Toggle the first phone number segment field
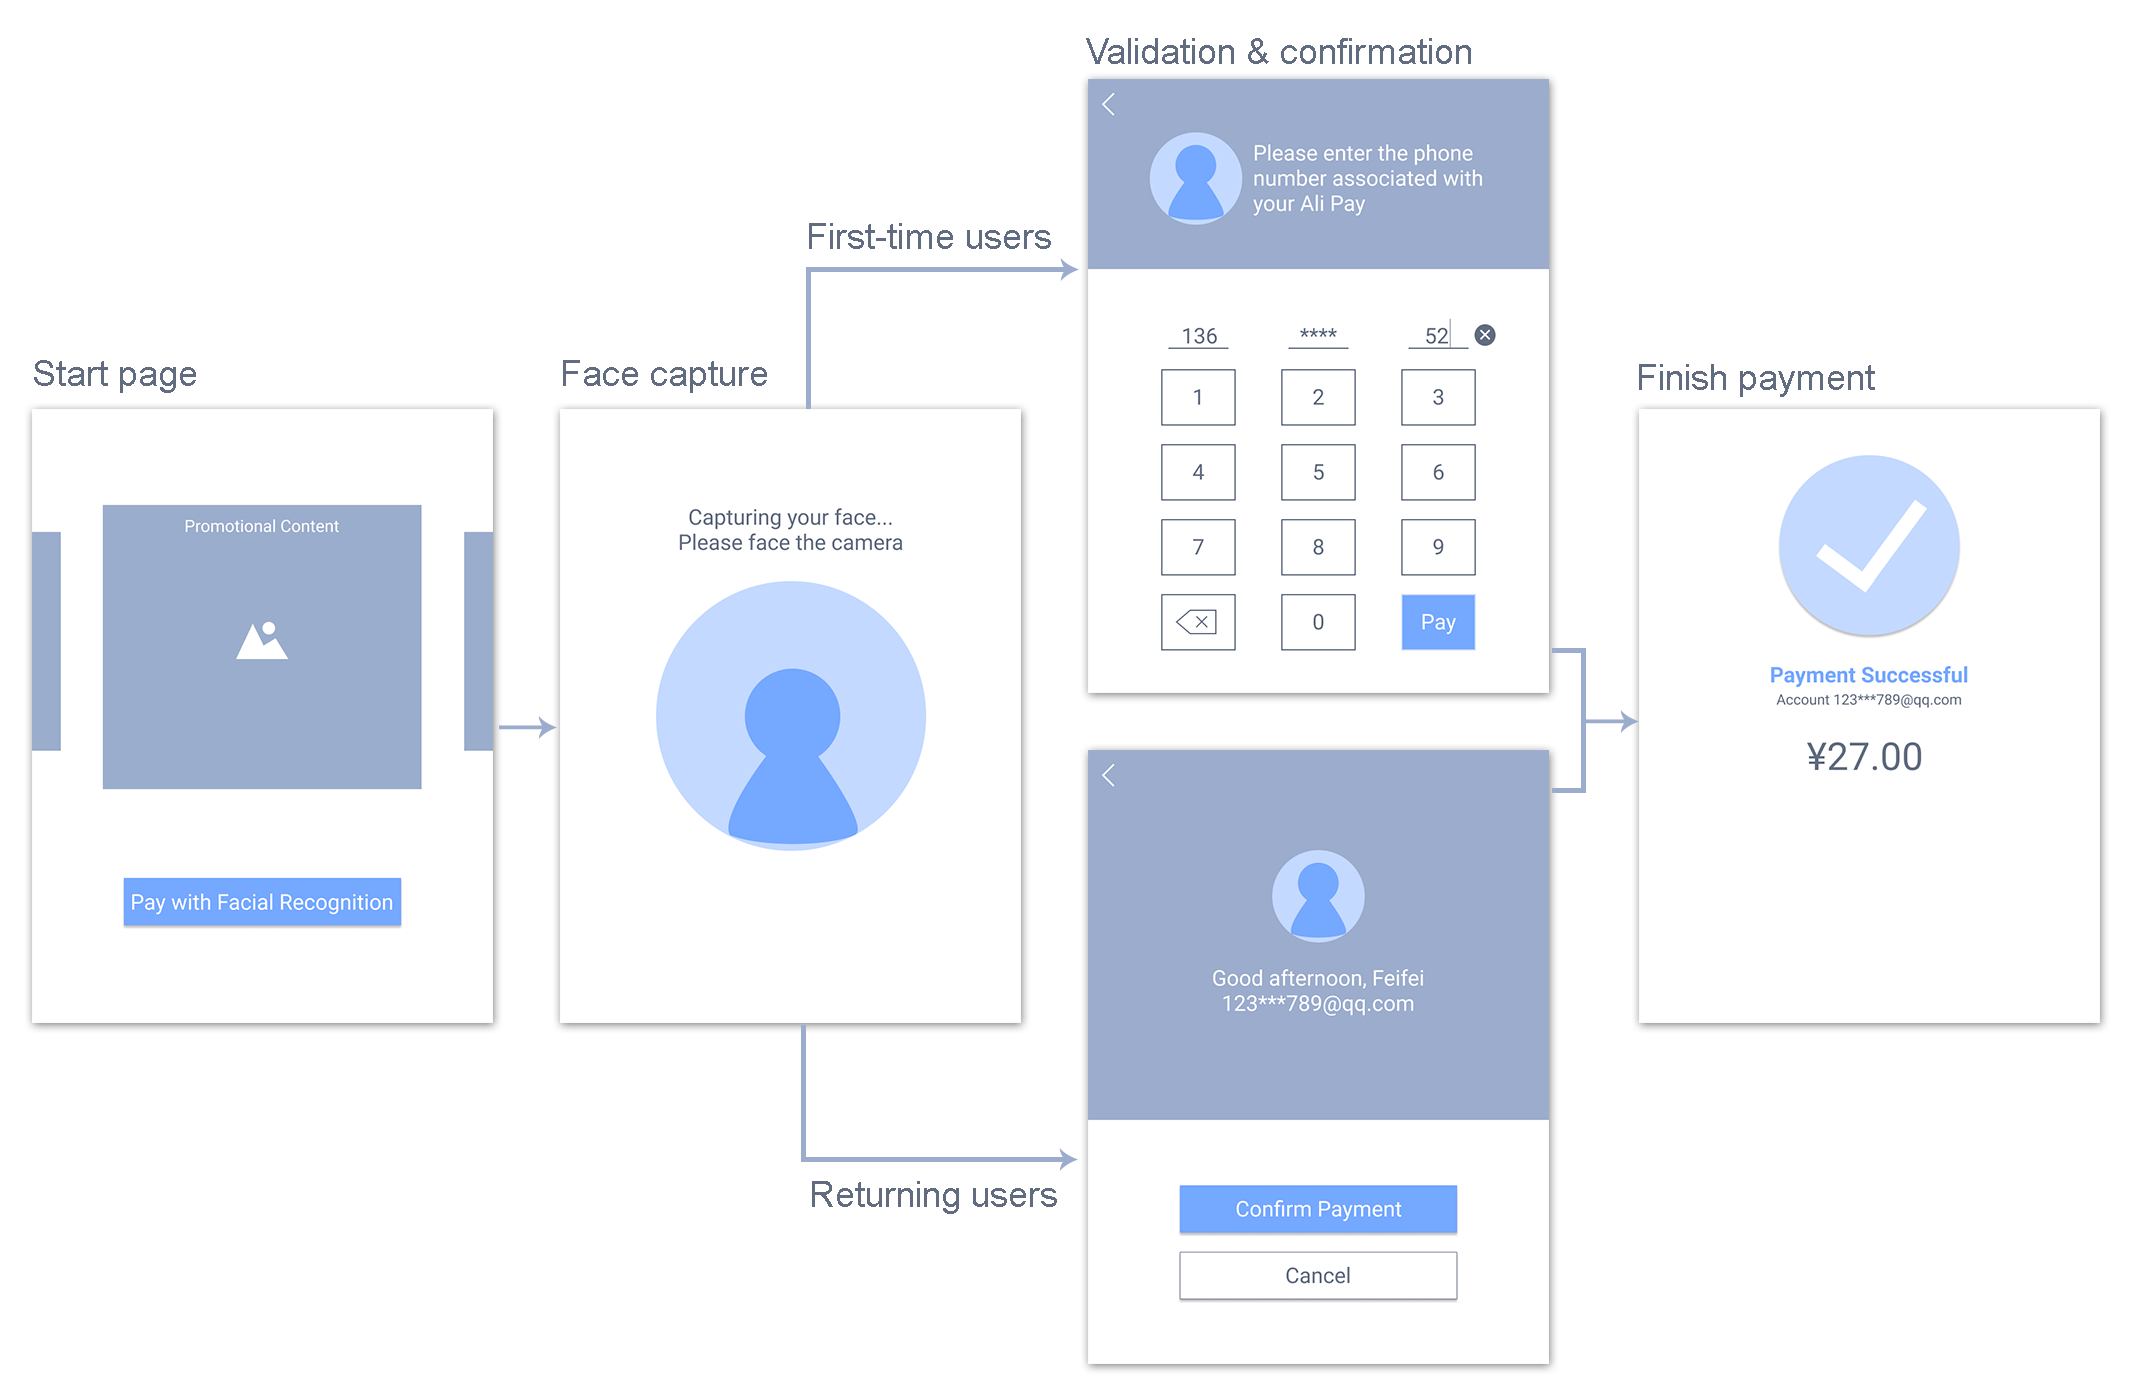Image resolution: width=2132 pixels, height=1396 pixels. pos(1196,335)
